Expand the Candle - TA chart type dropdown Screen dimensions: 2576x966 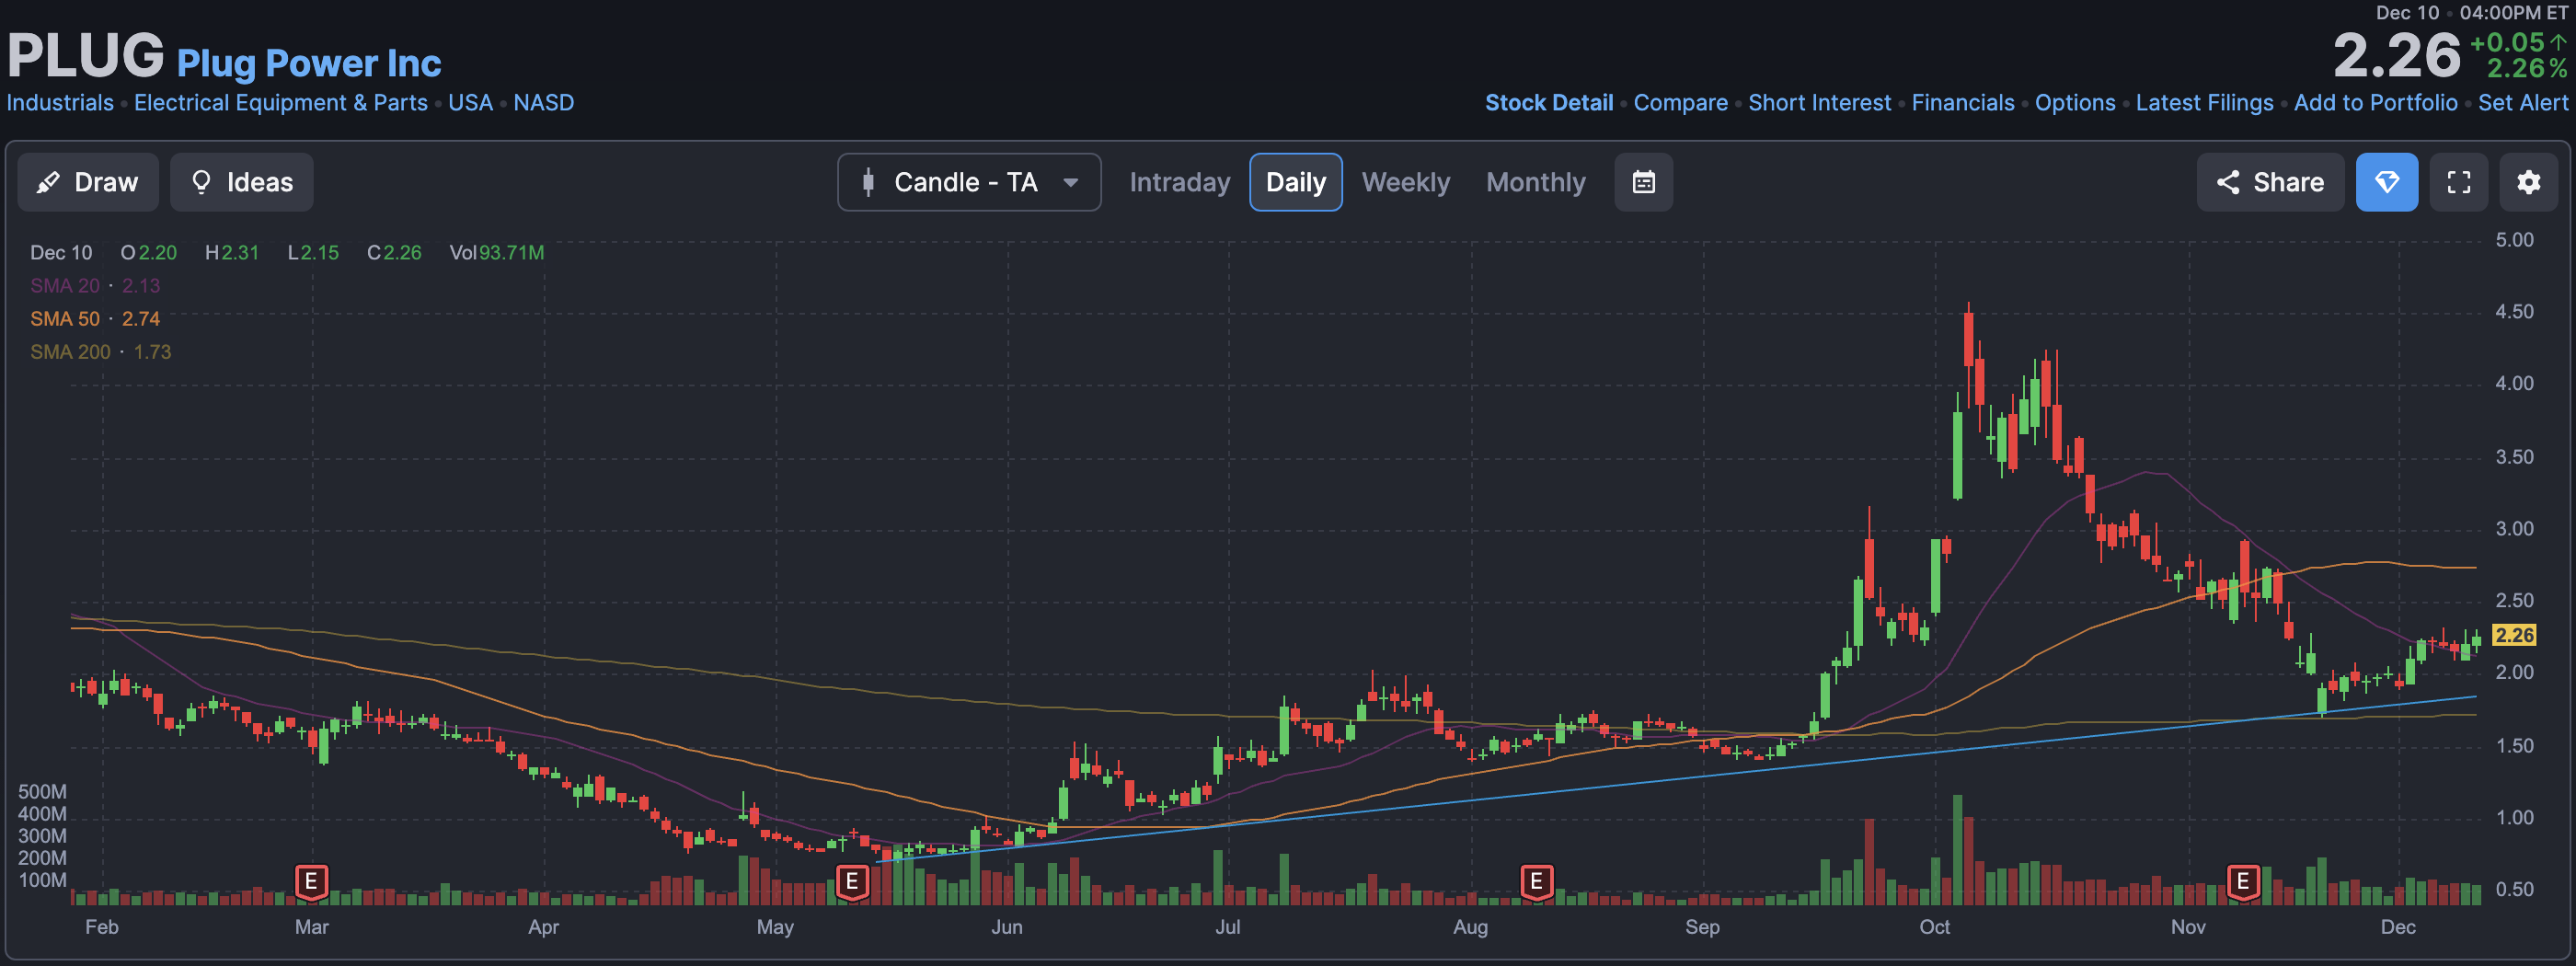968,182
